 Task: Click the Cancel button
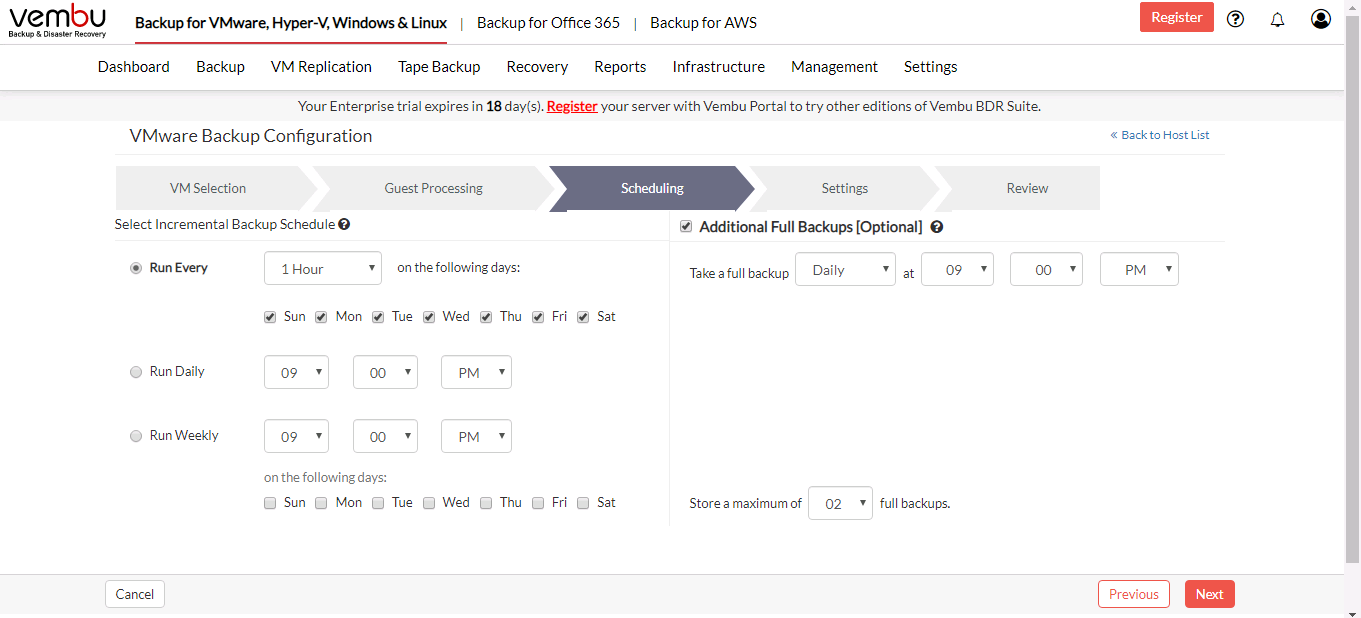(135, 594)
